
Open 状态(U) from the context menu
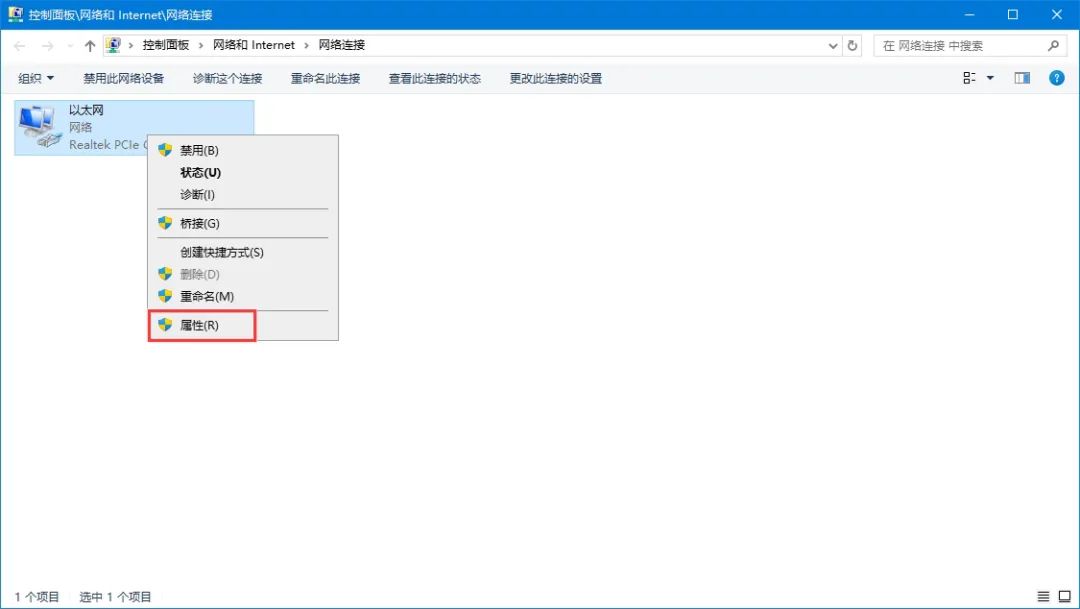pos(200,173)
